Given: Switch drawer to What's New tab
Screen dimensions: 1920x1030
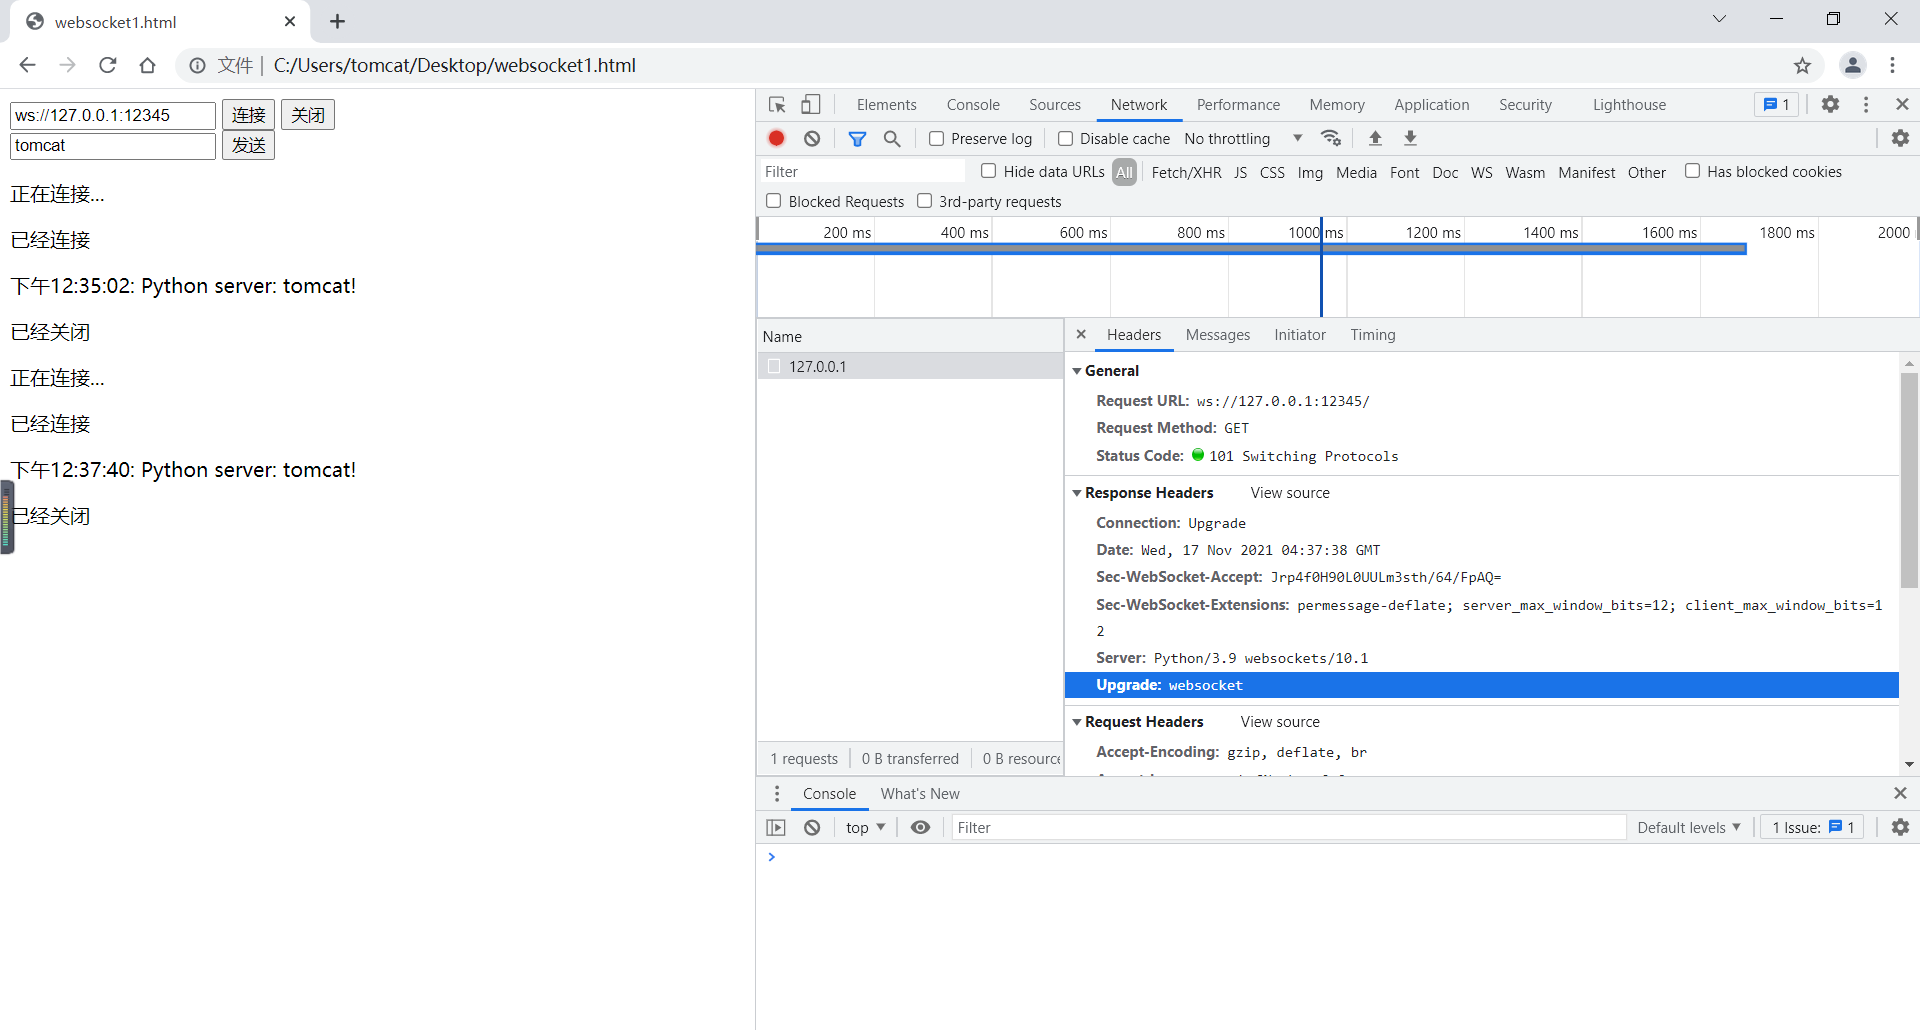Looking at the screenshot, I should click(x=920, y=794).
